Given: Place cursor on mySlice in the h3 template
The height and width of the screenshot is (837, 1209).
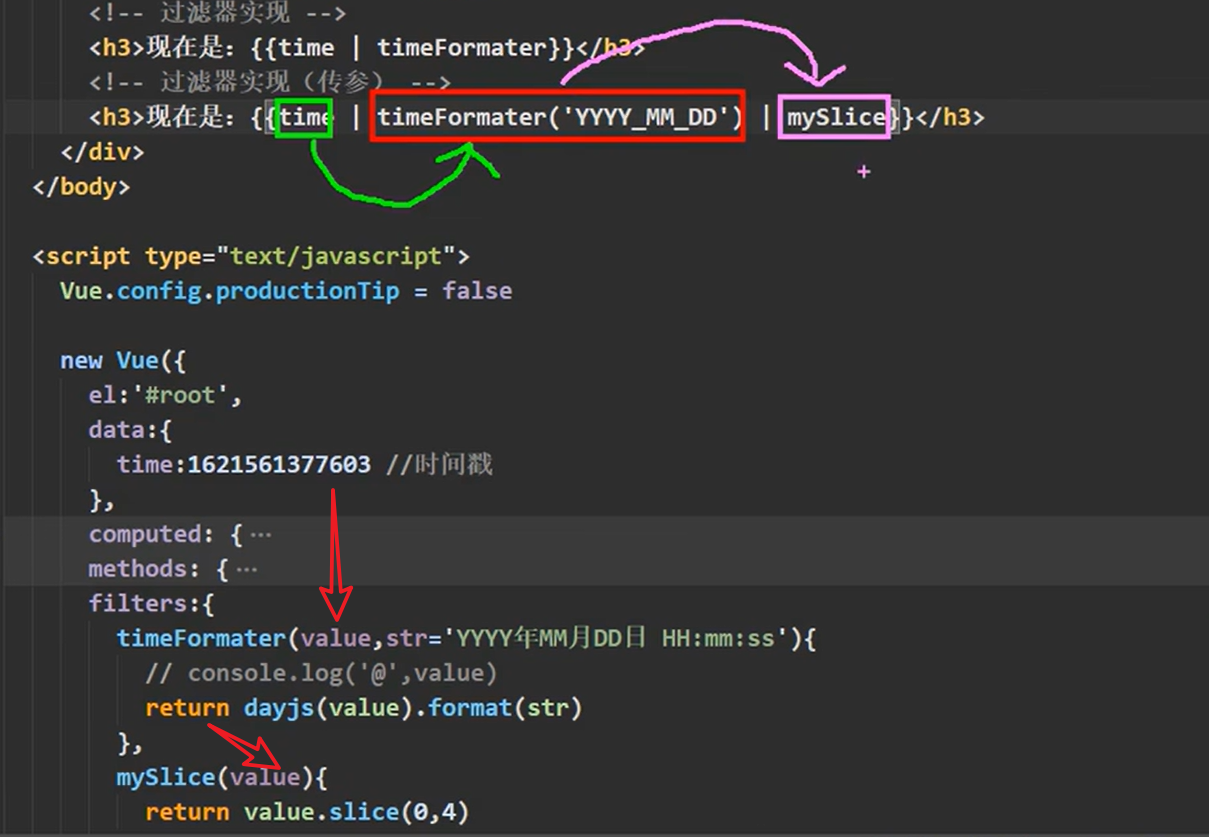Looking at the screenshot, I should [x=836, y=118].
